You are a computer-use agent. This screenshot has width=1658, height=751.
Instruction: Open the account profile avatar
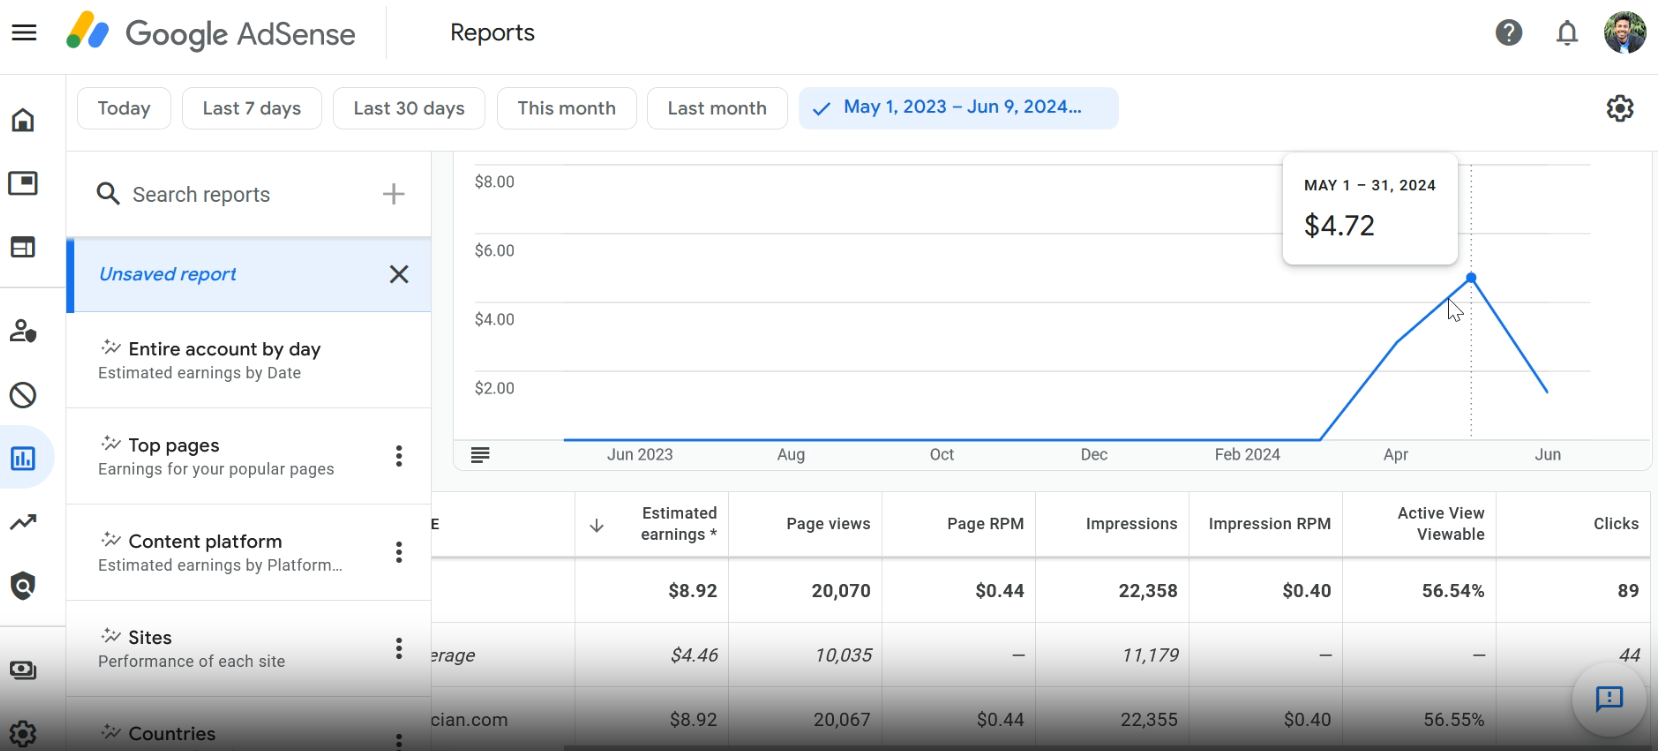tap(1625, 33)
